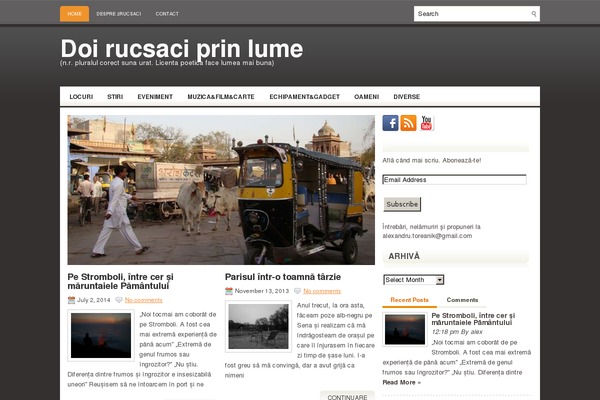Open the RSS feed icon
This screenshot has height=400, width=600.
click(408, 123)
